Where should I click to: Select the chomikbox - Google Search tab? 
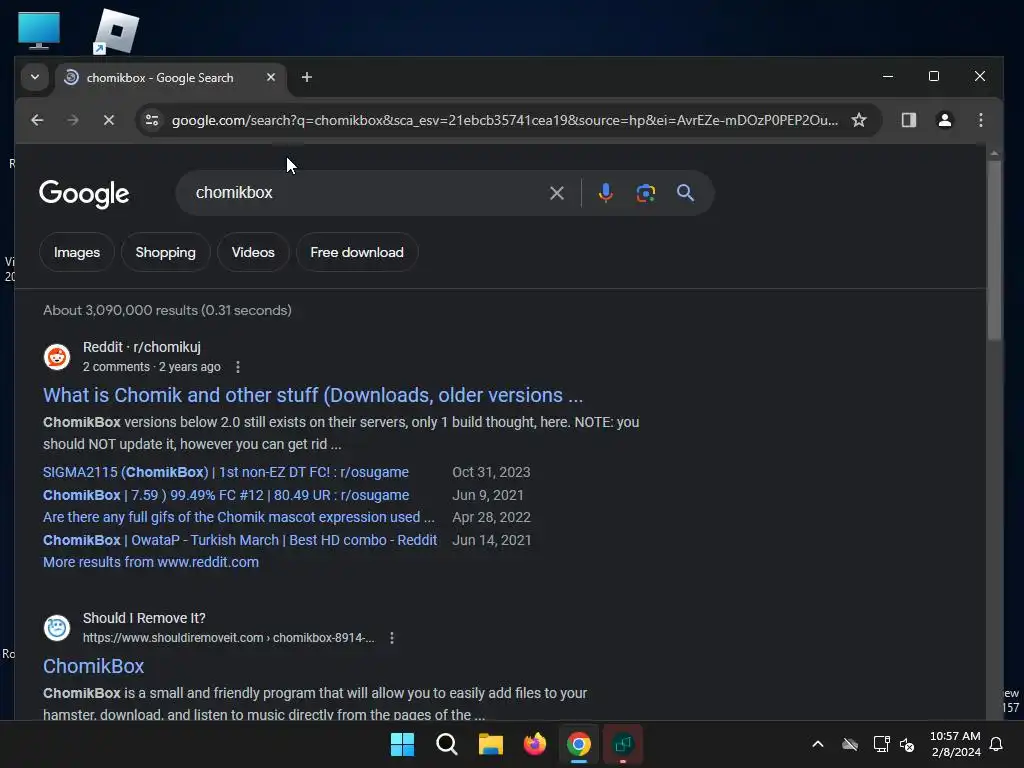pyautogui.click(x=171, y=78)
